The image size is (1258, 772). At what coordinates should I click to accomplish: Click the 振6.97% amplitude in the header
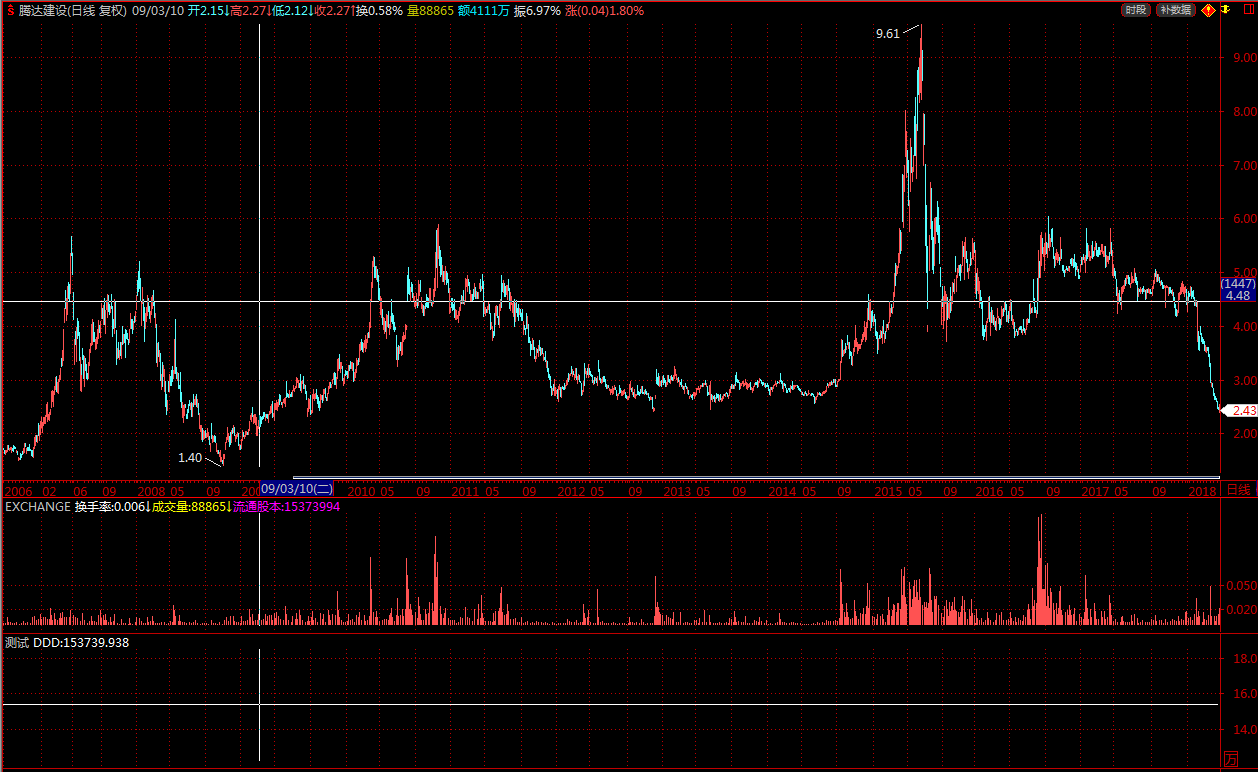coord(537,10)
